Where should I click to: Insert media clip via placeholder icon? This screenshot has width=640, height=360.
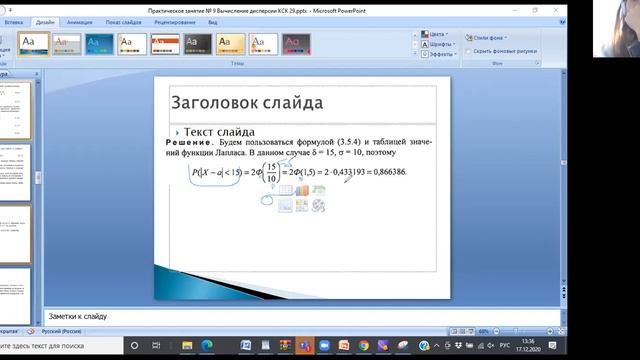pos(318,206)
